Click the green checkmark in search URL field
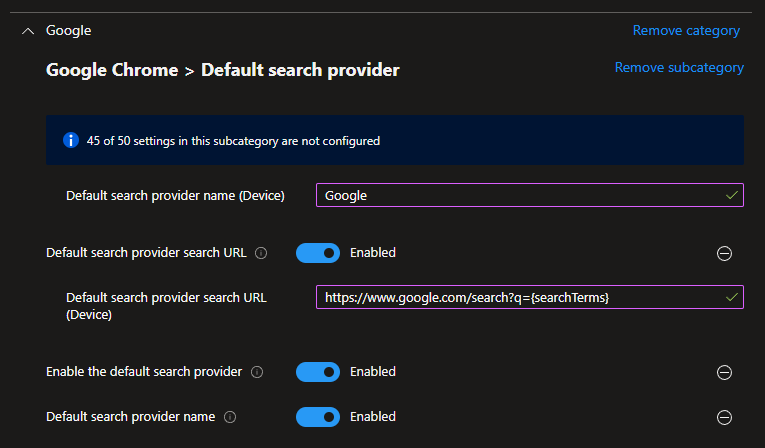The width and height of the screenshot is (765, 448). (731, 297)
